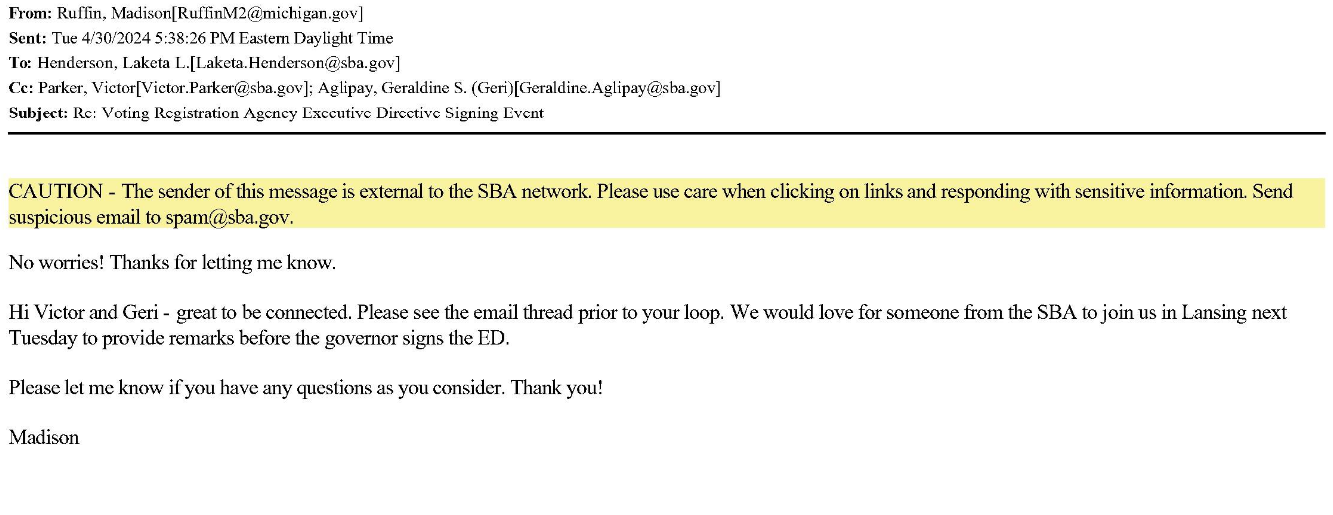The image size is (1333, 515).
Task: Click the "To:" header label
Action: [20, 63]
